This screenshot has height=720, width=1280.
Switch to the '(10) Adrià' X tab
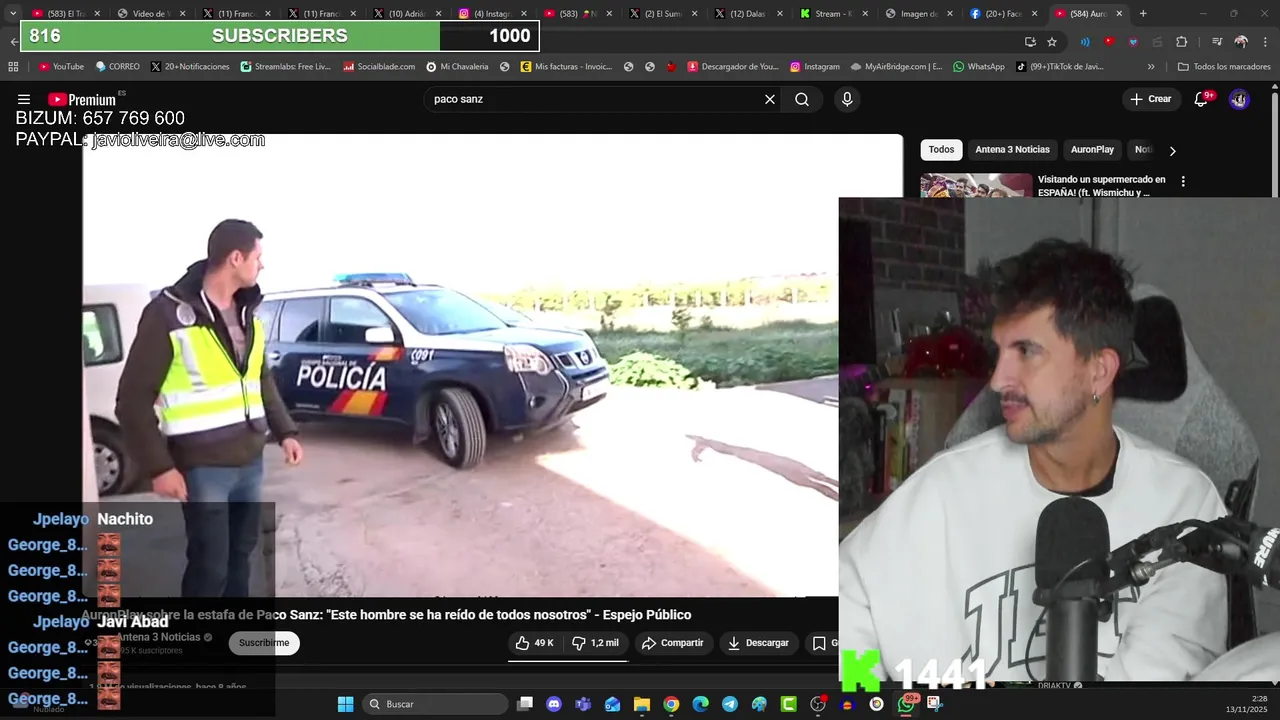407,14
